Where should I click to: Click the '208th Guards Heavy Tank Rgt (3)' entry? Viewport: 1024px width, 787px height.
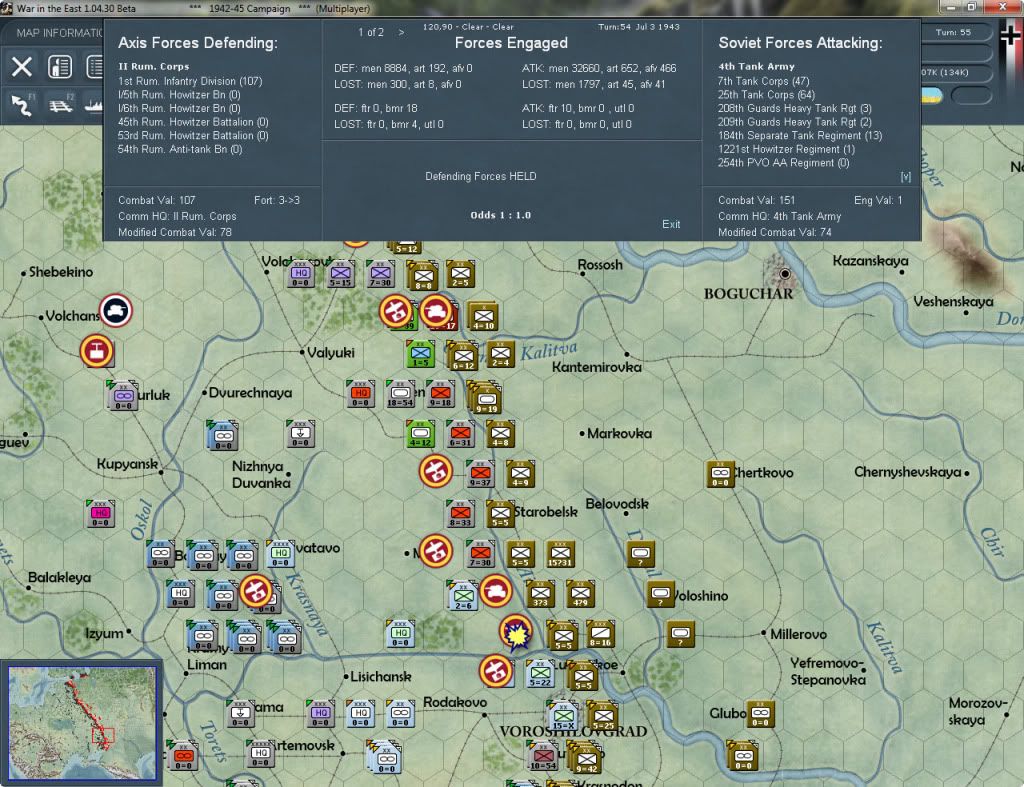pyautogui.click(x=795, y=108)
